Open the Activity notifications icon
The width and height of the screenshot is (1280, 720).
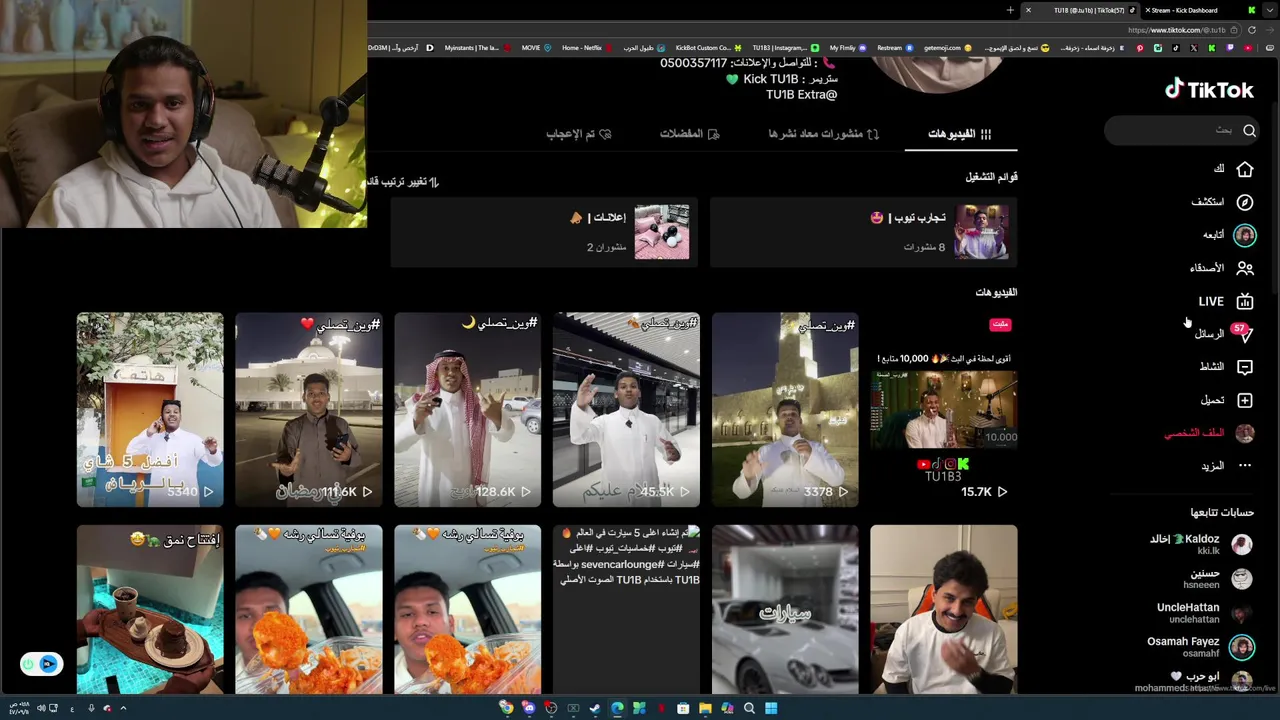pyautogui.click(x=1245, y=367)
